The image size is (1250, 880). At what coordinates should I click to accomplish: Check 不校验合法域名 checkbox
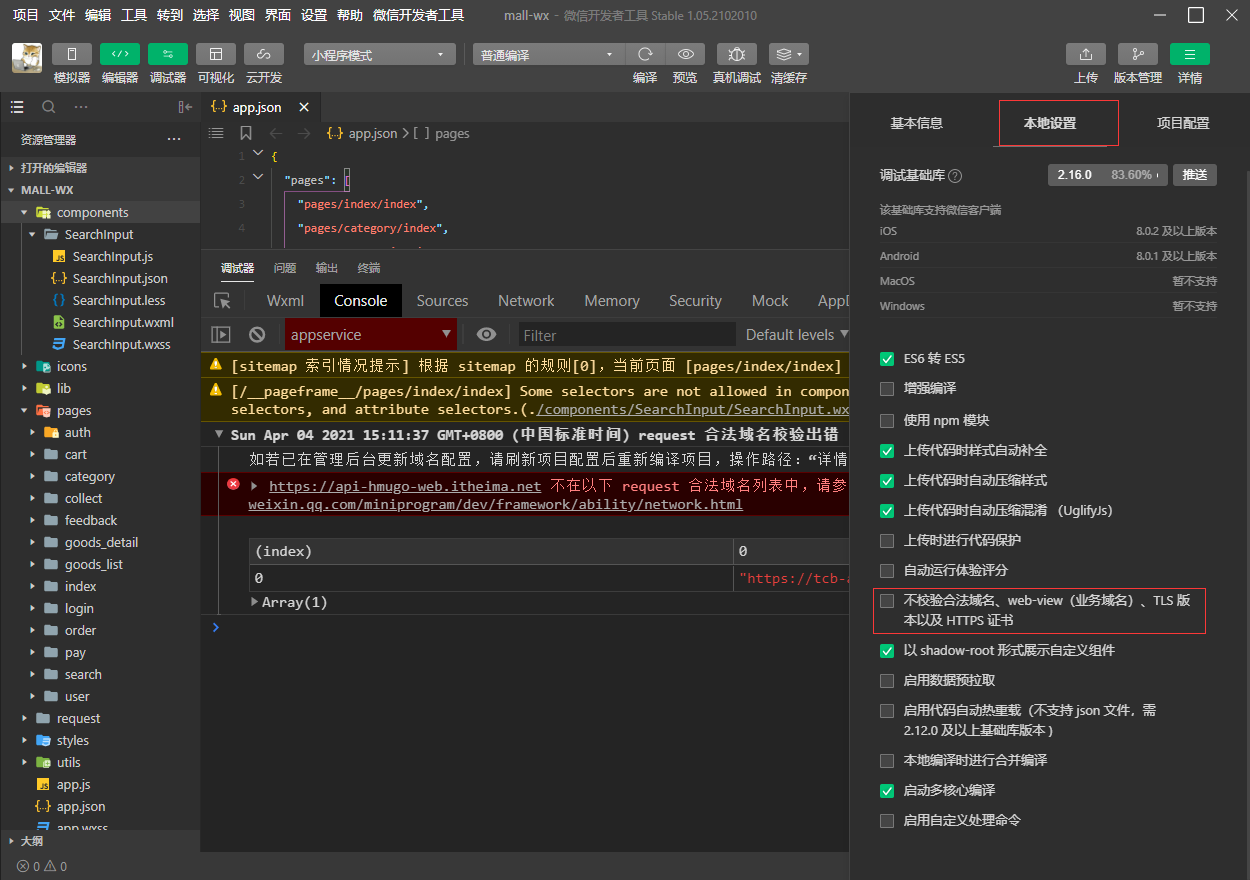887,601
